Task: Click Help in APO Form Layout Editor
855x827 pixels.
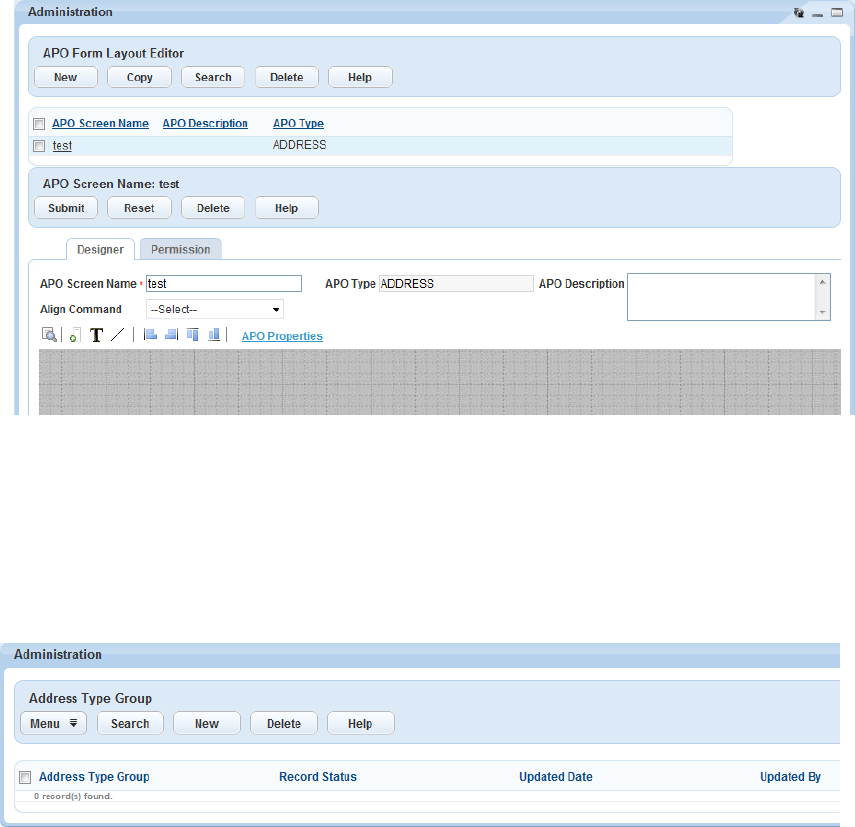Action: point(360,77)
